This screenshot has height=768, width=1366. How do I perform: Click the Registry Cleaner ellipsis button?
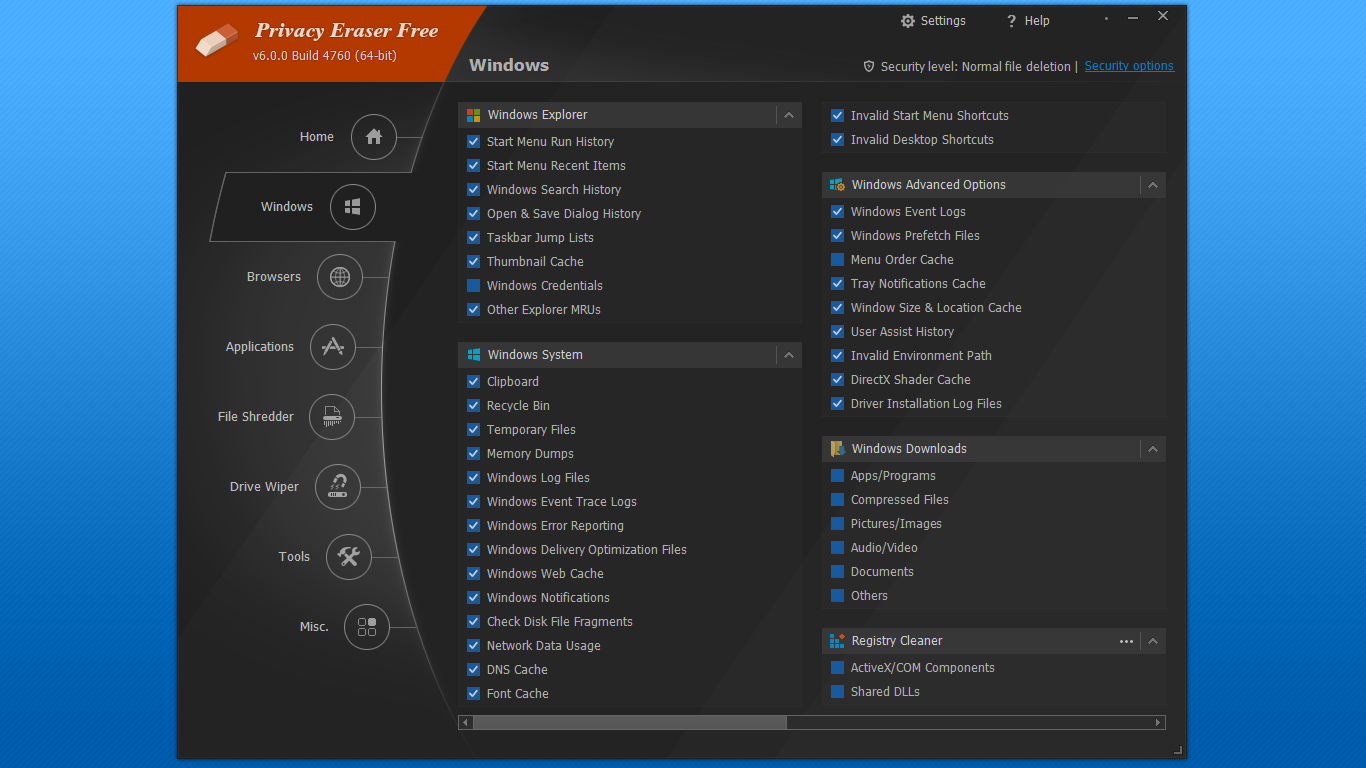point(1126,640)
